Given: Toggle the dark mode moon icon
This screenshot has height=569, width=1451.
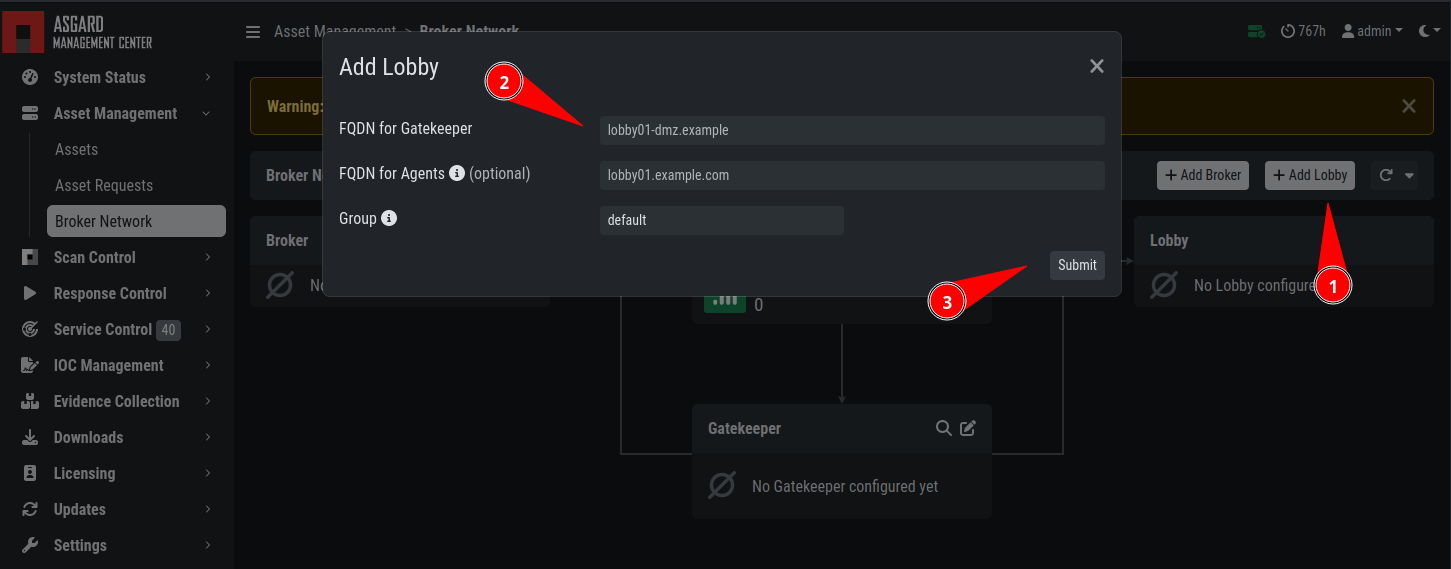Looking at the screenshot, I should 1424,31.
